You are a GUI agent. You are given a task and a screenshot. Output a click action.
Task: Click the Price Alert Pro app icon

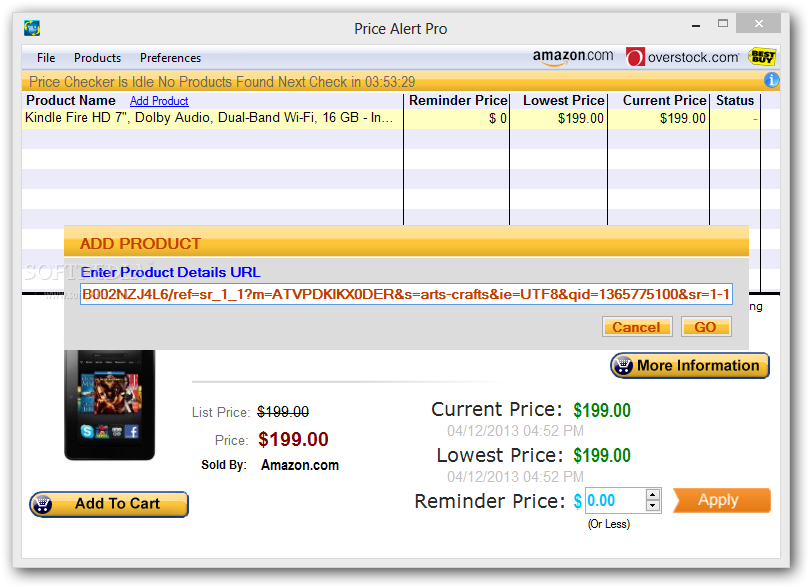point(32,27)
